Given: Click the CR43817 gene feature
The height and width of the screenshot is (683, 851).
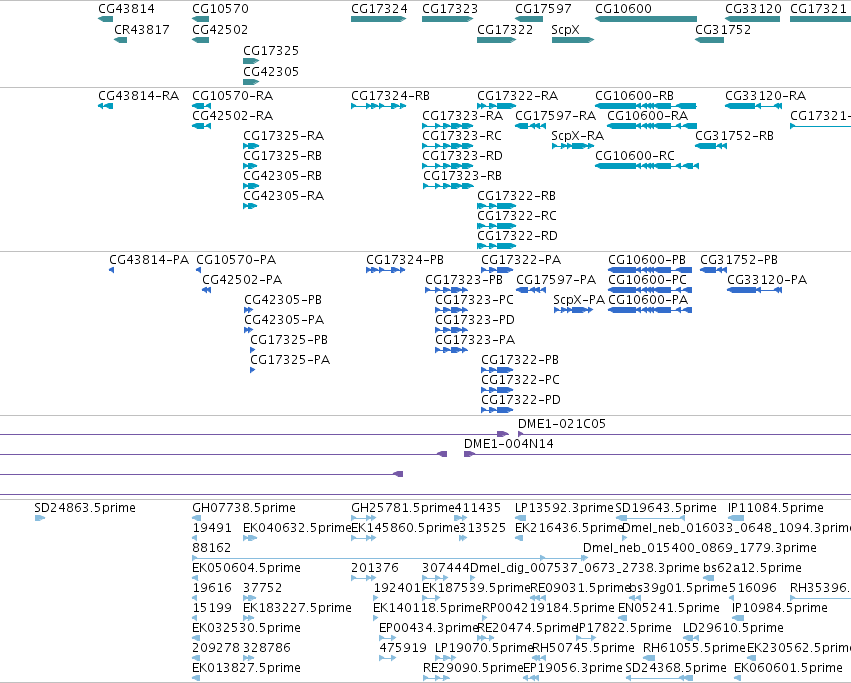Looking at the screenshot, I should [x=120, y=40].
